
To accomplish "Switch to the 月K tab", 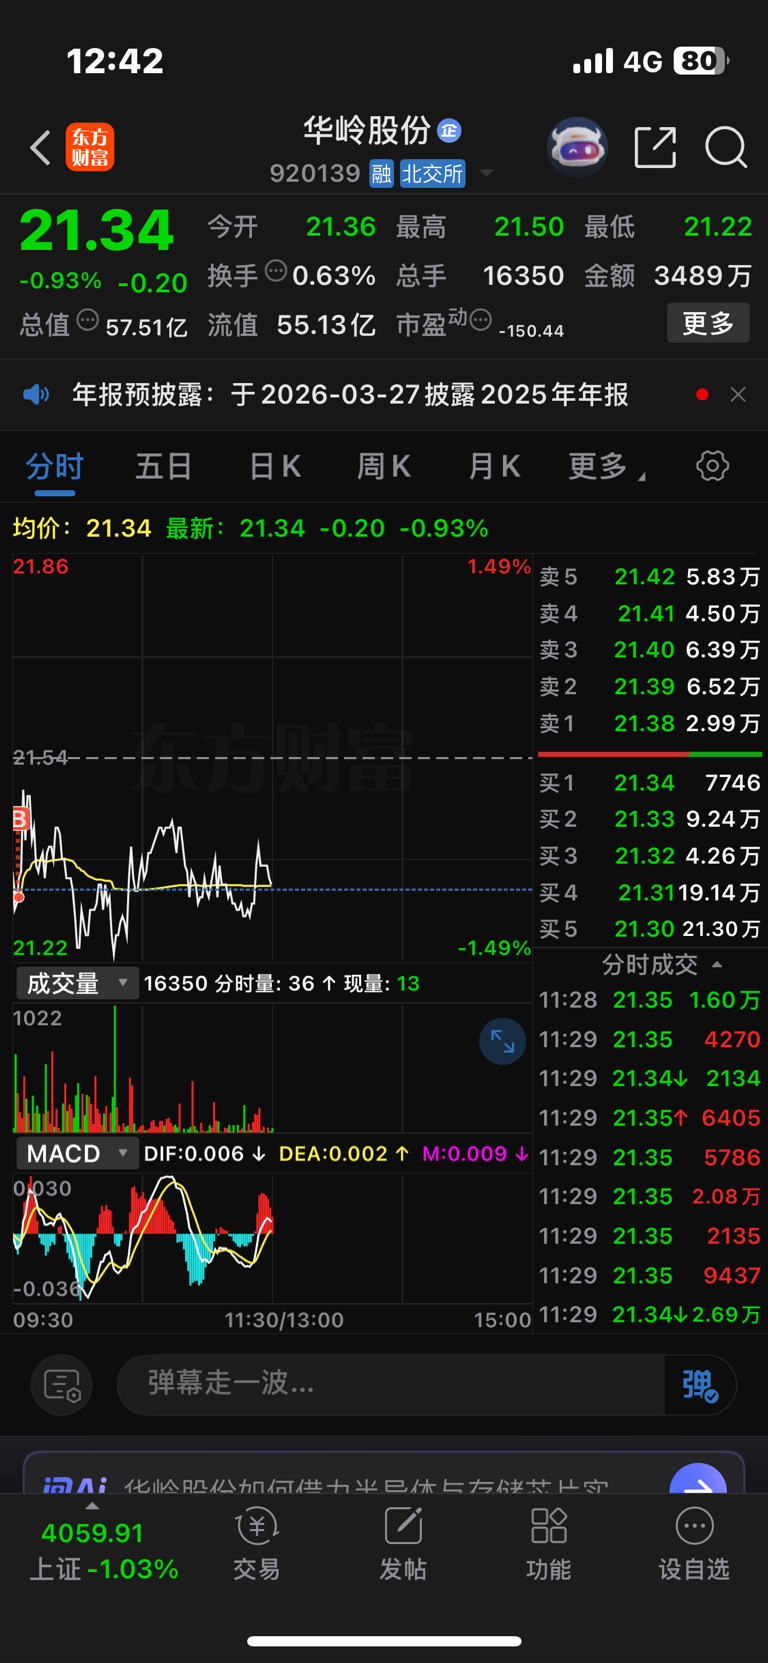I will coord(494,467).
